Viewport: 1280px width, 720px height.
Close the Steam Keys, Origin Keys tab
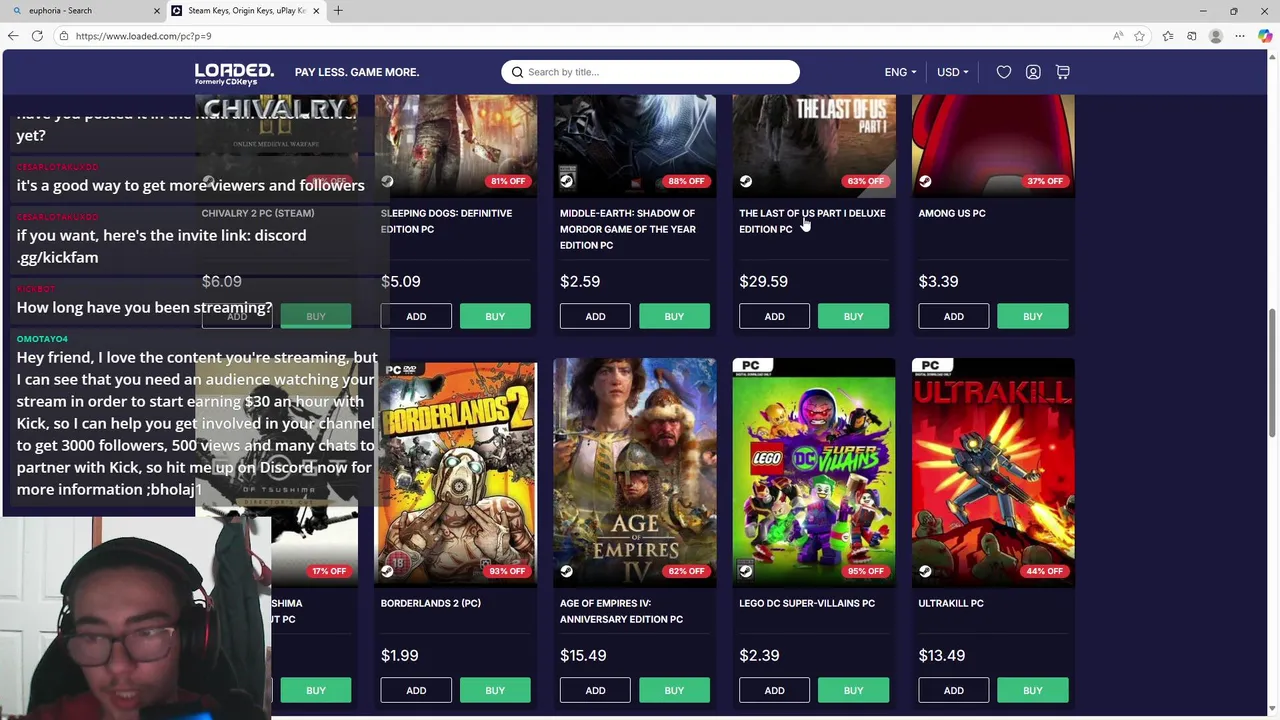point(316,11)
